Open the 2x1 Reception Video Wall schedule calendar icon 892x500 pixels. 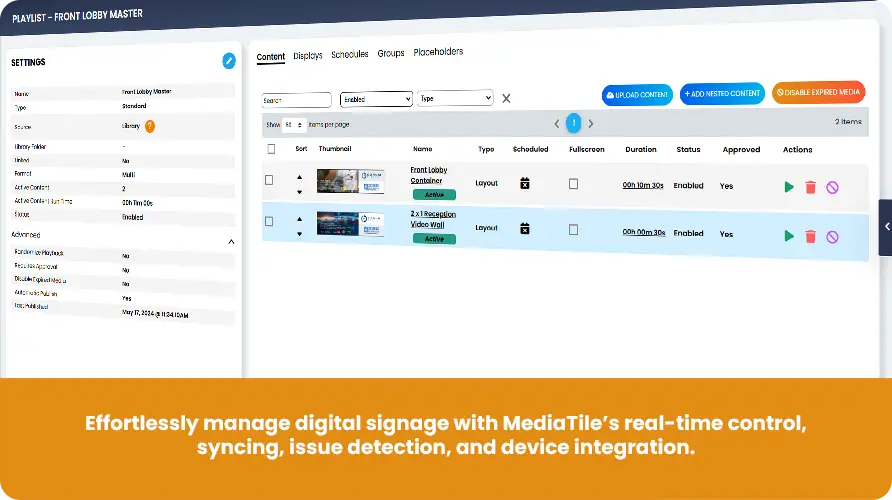[x=525, y=228]
